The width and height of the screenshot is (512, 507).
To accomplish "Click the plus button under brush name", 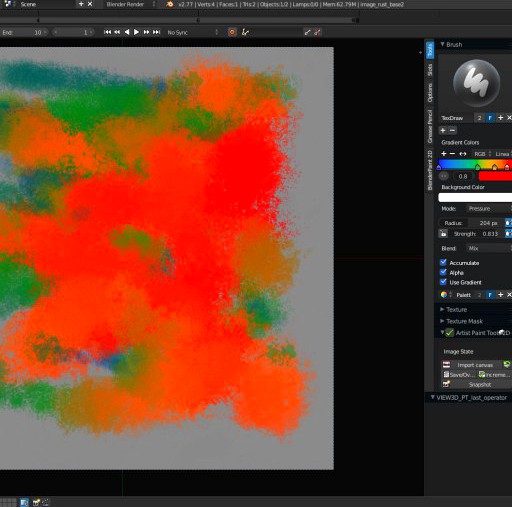I will tap(443, 130).
